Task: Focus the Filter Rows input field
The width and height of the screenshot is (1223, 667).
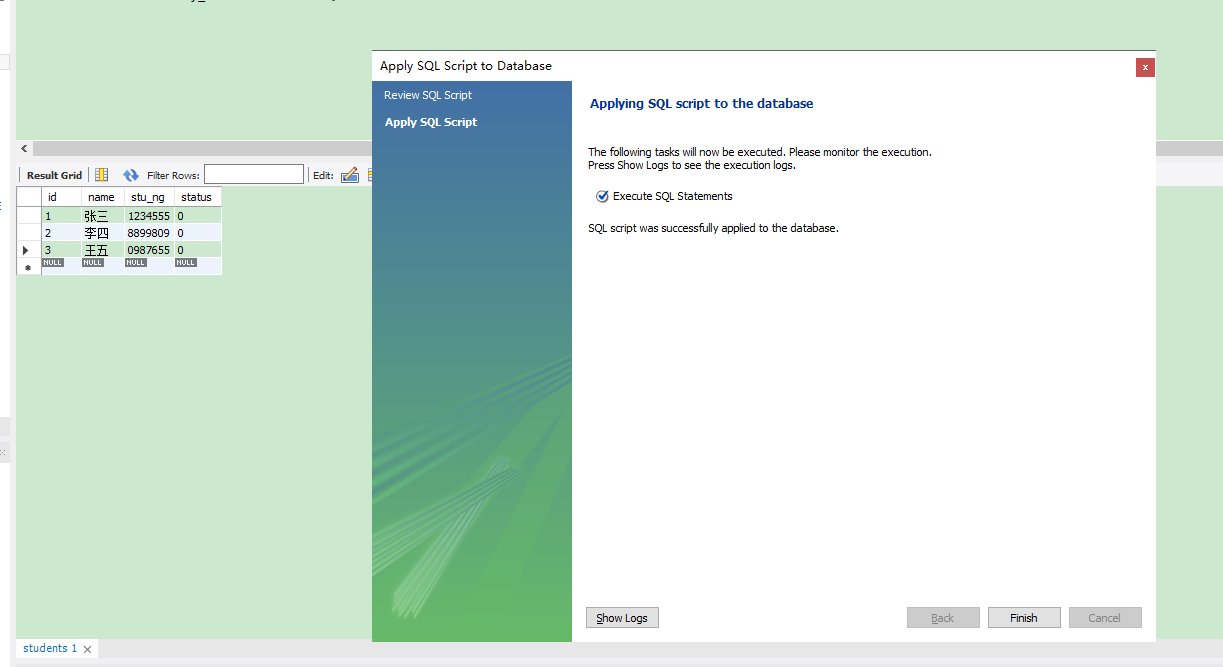Action: [x=254, y=175]
